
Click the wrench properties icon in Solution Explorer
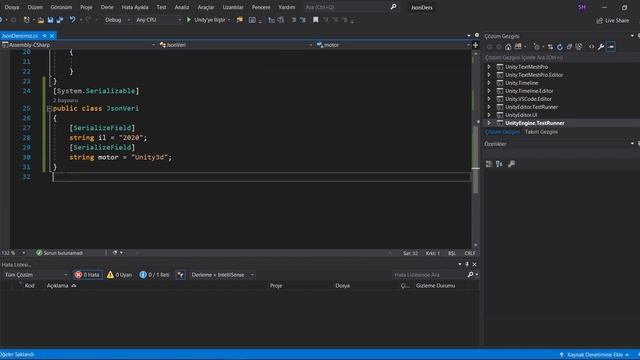pos(601,47)
